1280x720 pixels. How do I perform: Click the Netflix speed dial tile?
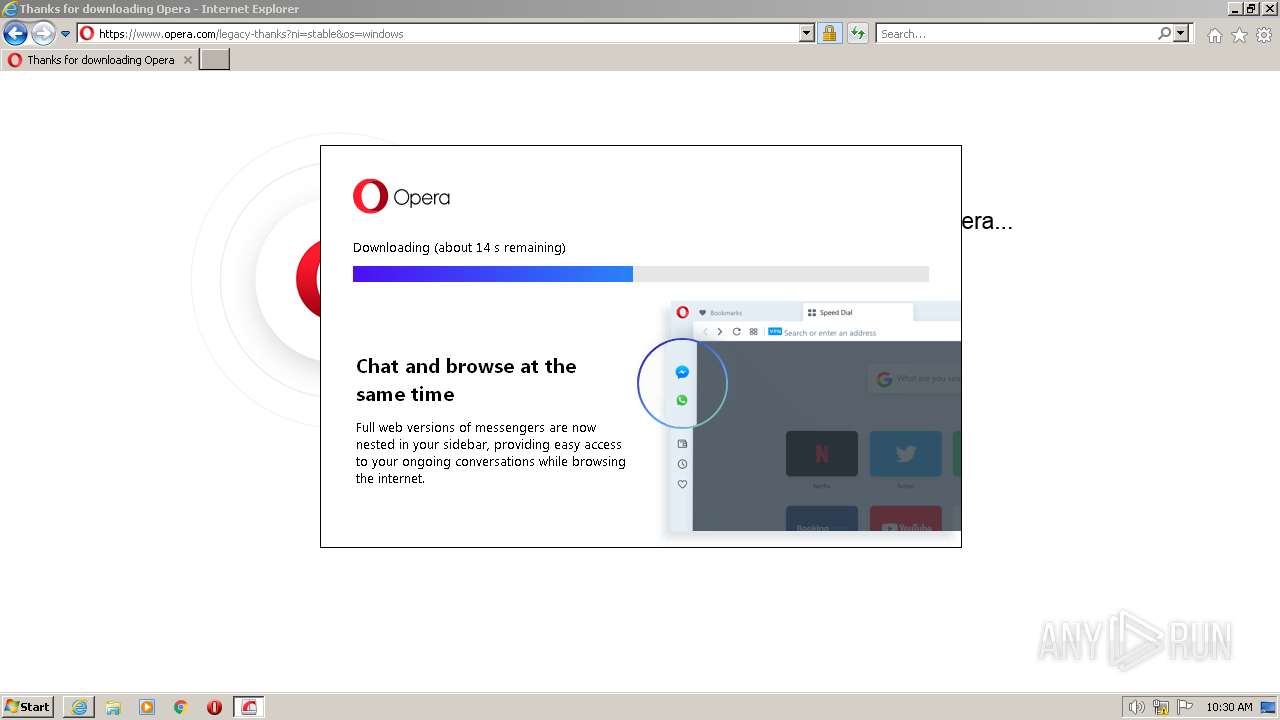822,453
